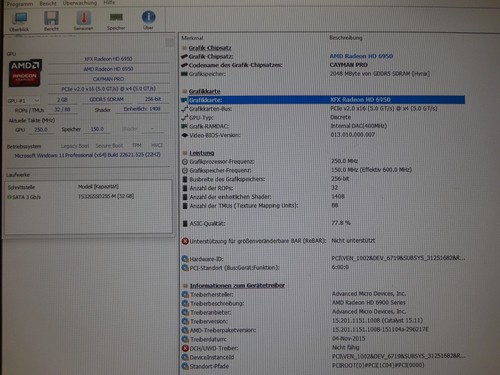Image resolution: width=500 pixels, height=375 pixels.
Task: Click the AMD Radeon HD 6950 link
Action: click(361, 56)
